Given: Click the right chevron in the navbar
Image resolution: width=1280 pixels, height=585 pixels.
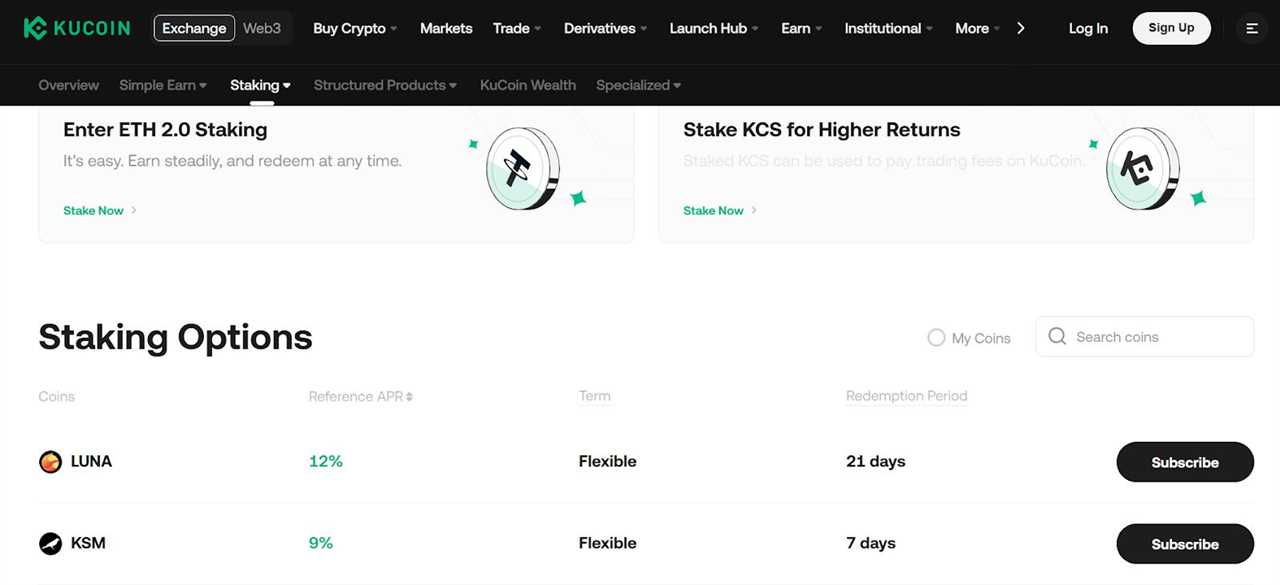Looking at the screenshot, I should 1020,28.
